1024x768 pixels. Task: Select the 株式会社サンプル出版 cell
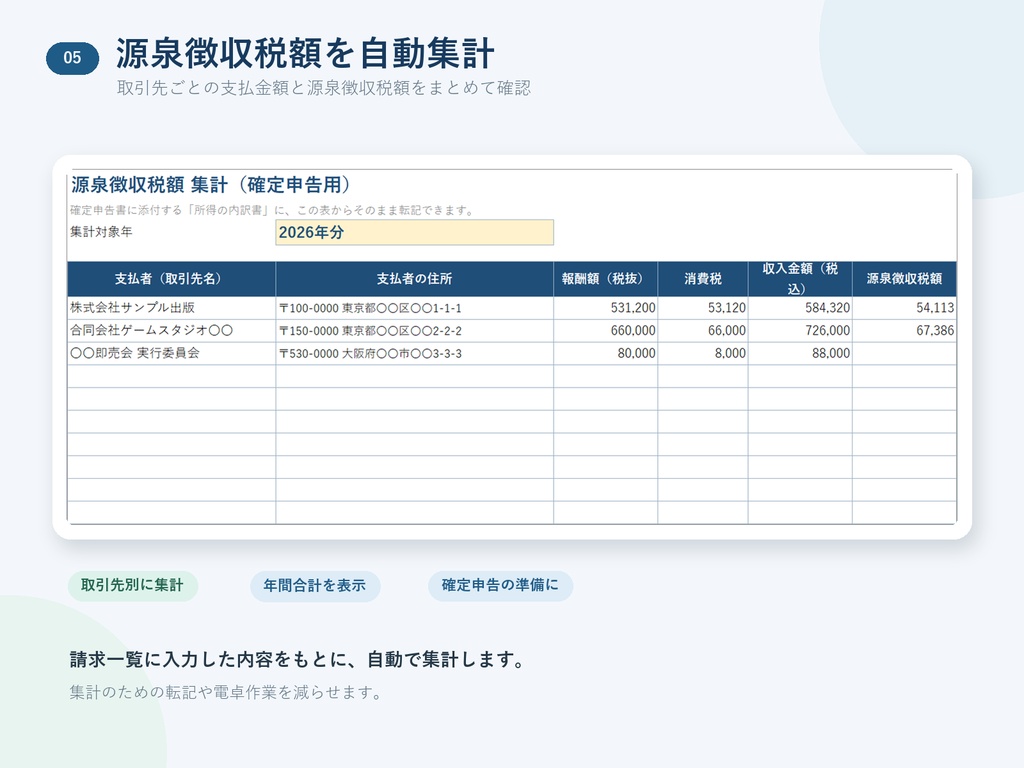coord(171,308)
